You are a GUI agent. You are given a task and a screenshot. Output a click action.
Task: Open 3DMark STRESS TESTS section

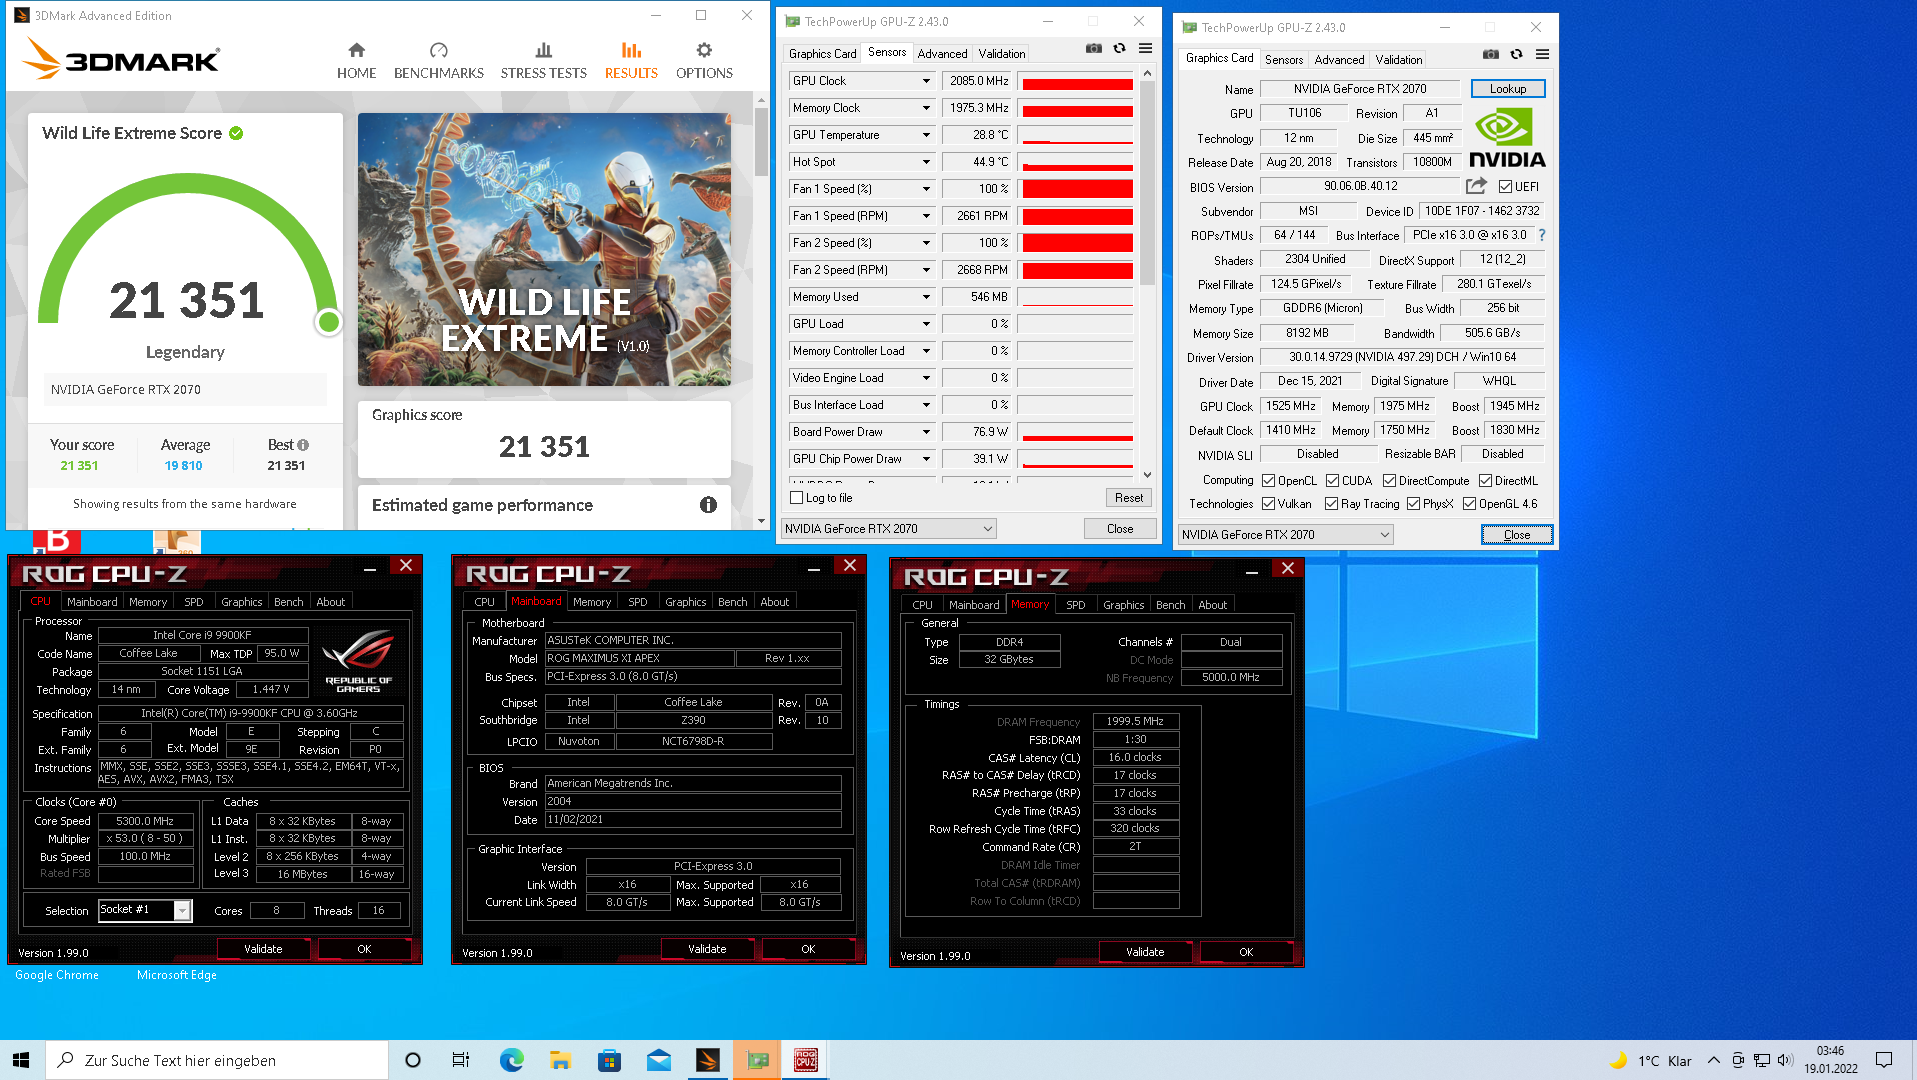click(543, 61)
